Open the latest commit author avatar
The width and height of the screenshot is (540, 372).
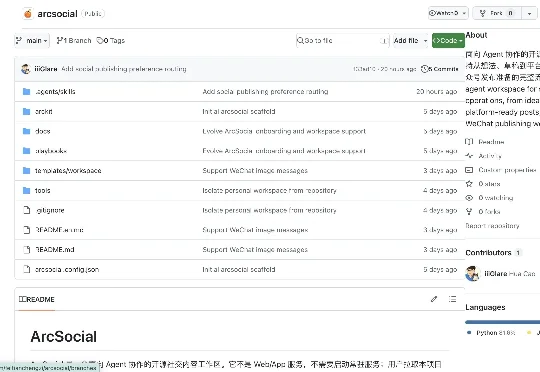[x=26, y=69]
